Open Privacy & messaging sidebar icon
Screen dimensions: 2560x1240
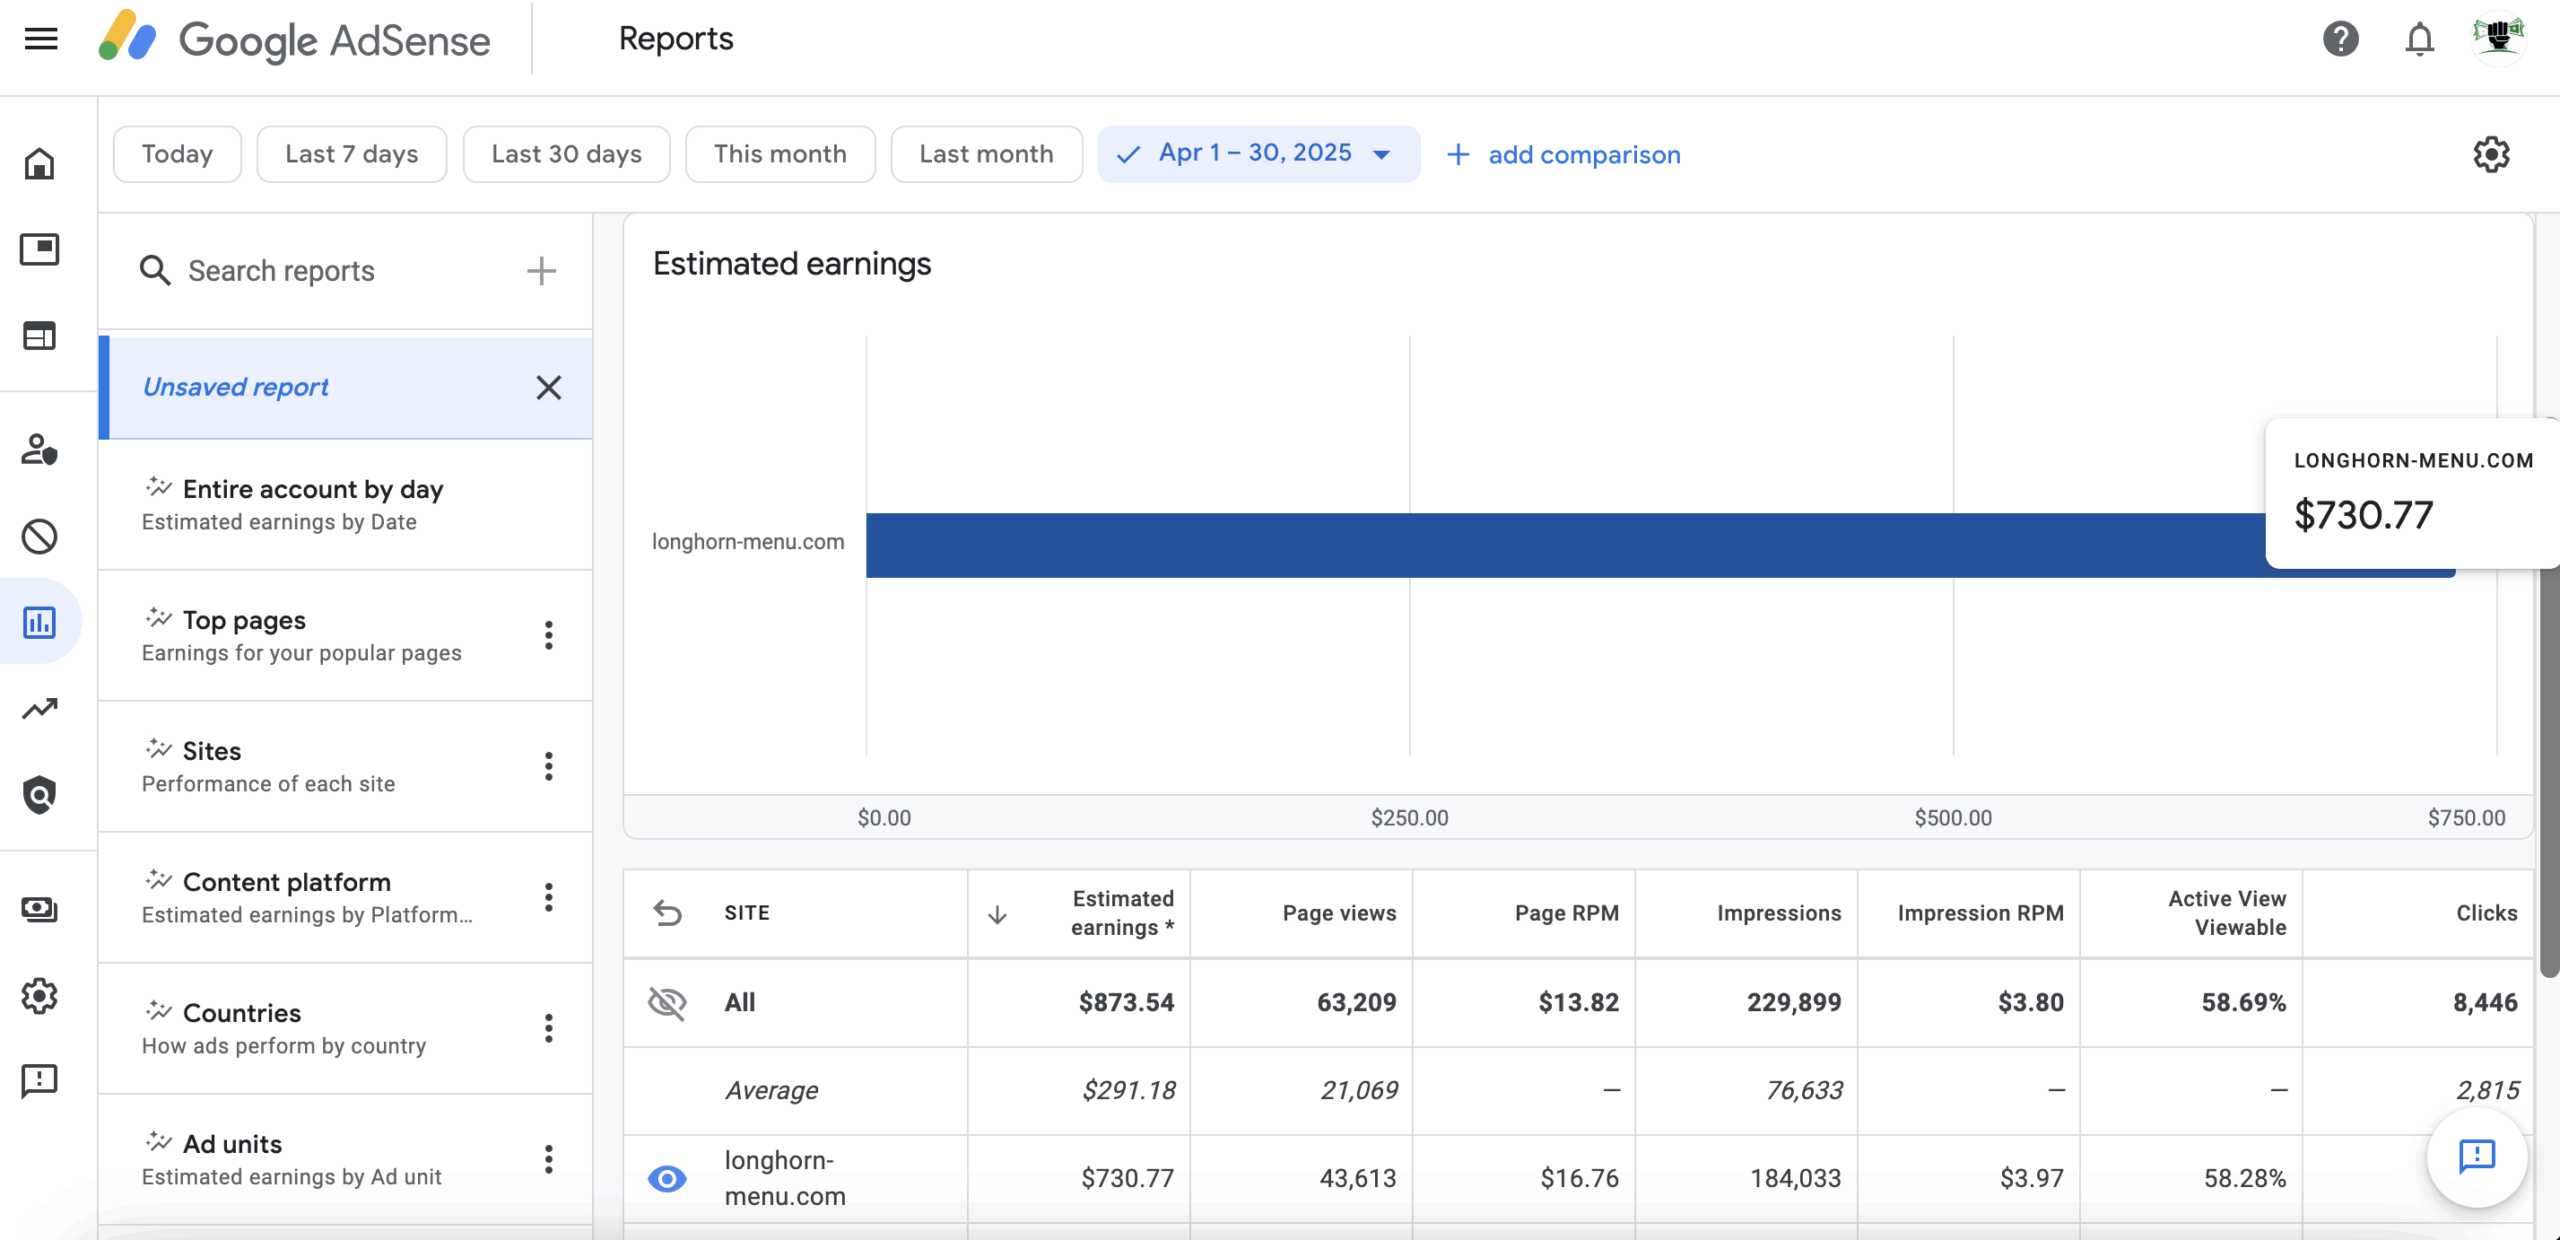[40, 450]
